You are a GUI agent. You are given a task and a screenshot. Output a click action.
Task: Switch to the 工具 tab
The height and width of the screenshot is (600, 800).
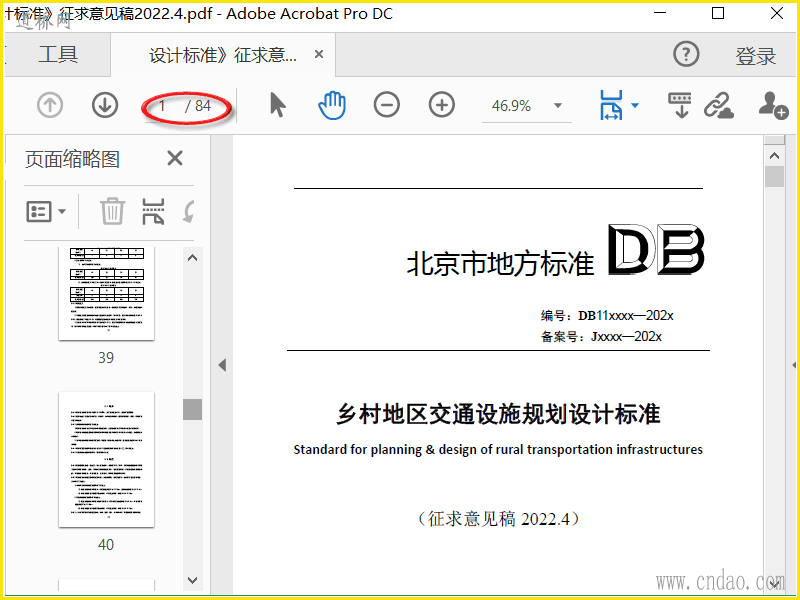tap(58, 54)
